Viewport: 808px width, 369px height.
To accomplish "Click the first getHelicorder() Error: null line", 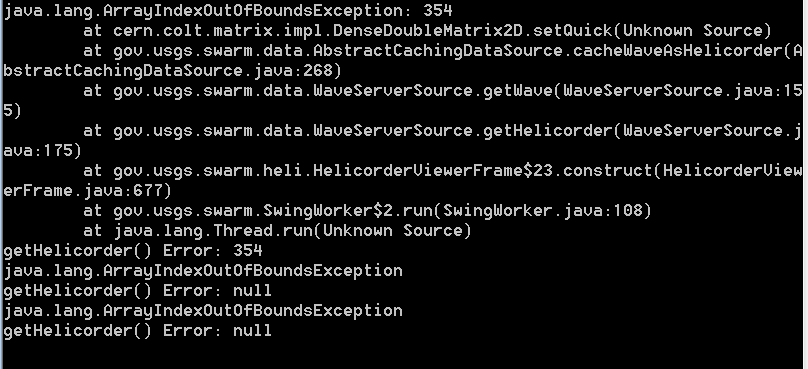I will click(138, 291).
